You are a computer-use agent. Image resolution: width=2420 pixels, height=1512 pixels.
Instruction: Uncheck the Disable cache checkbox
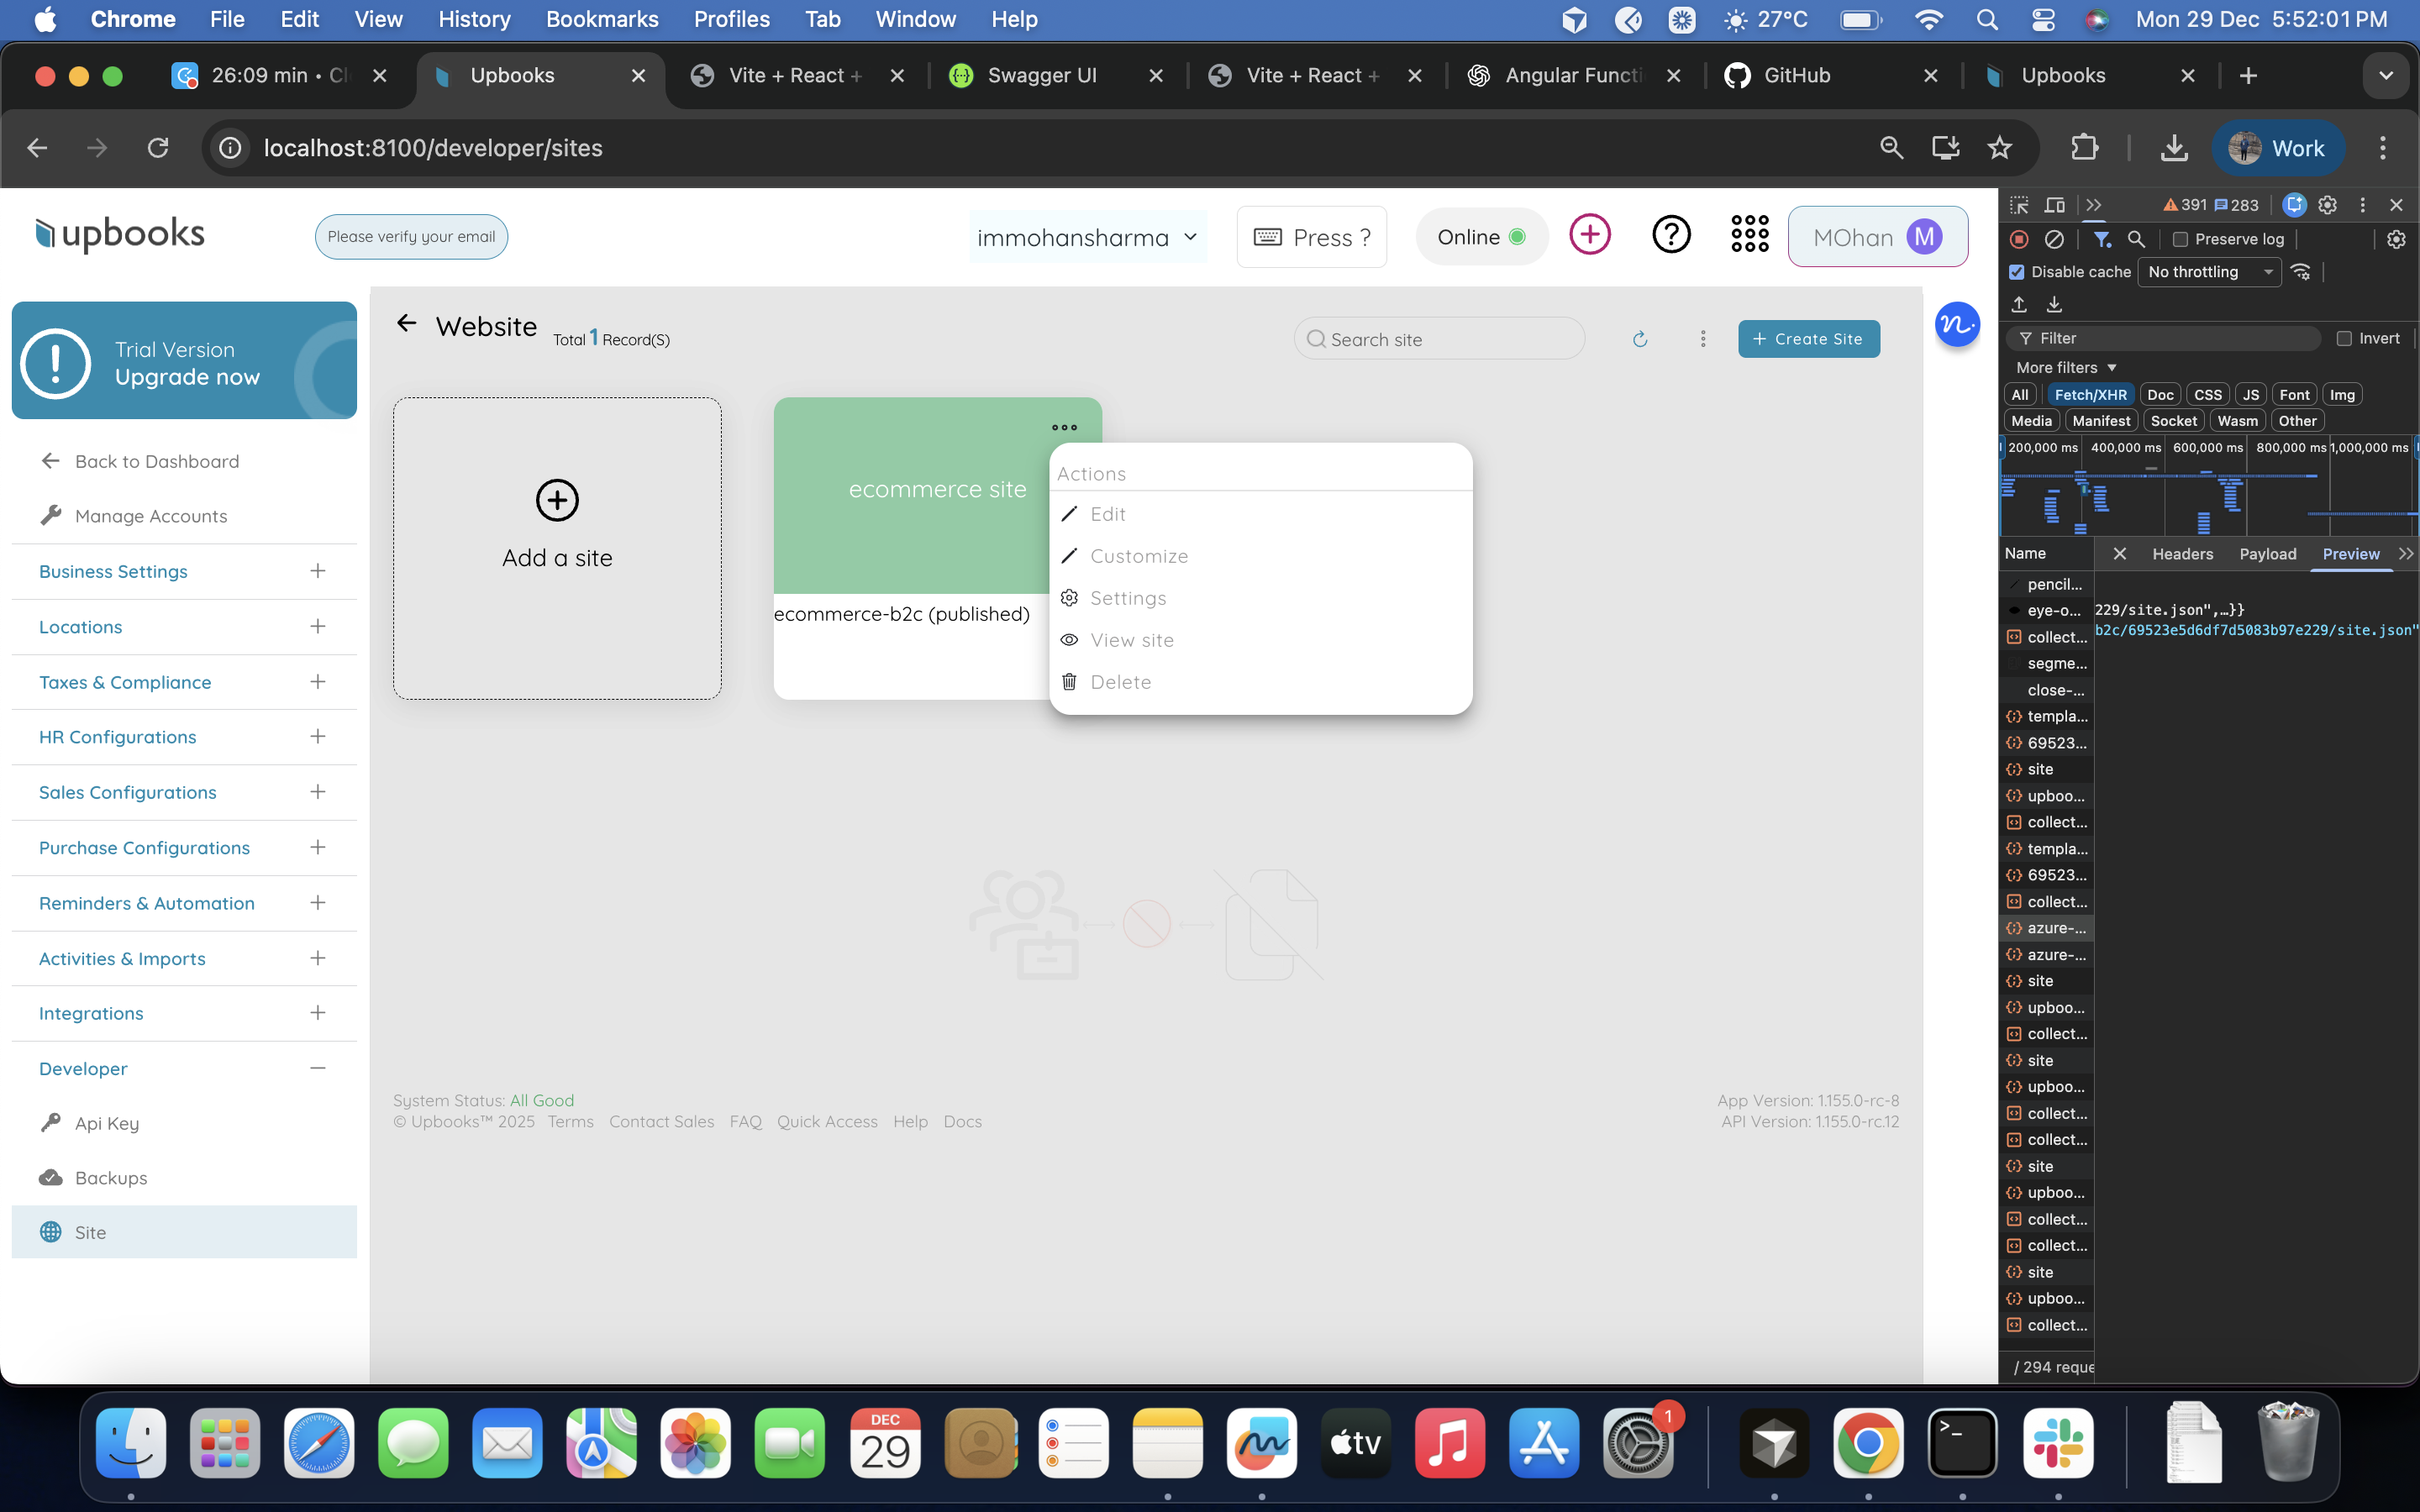2015,271
